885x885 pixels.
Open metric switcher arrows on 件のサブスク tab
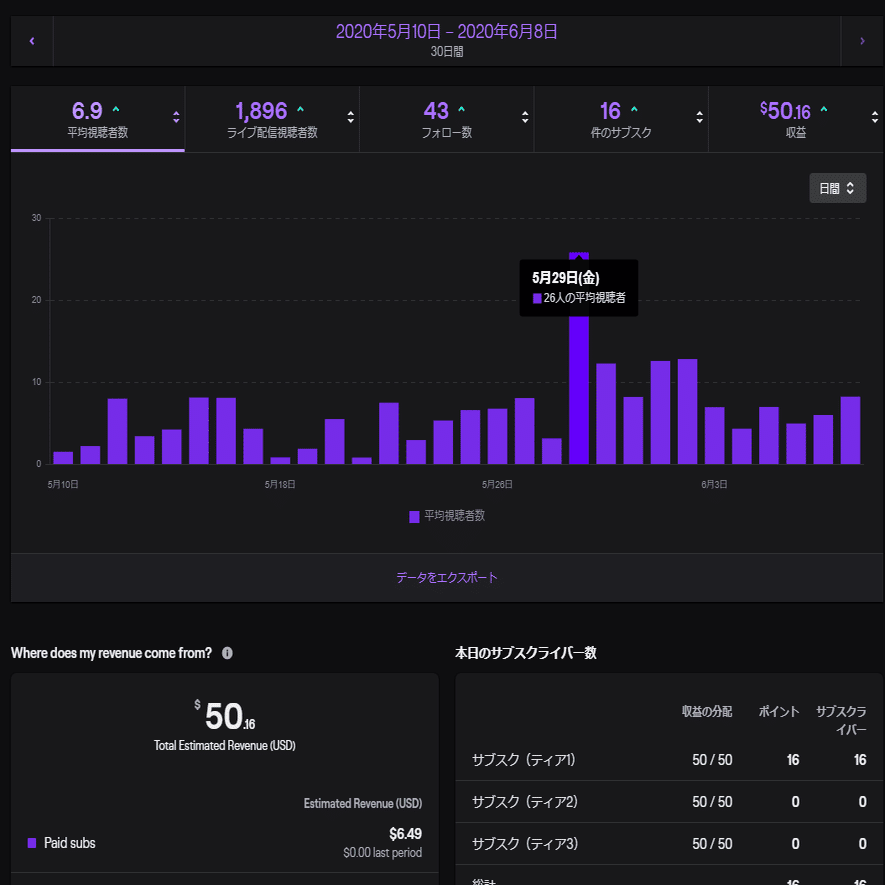coord(699,117)
